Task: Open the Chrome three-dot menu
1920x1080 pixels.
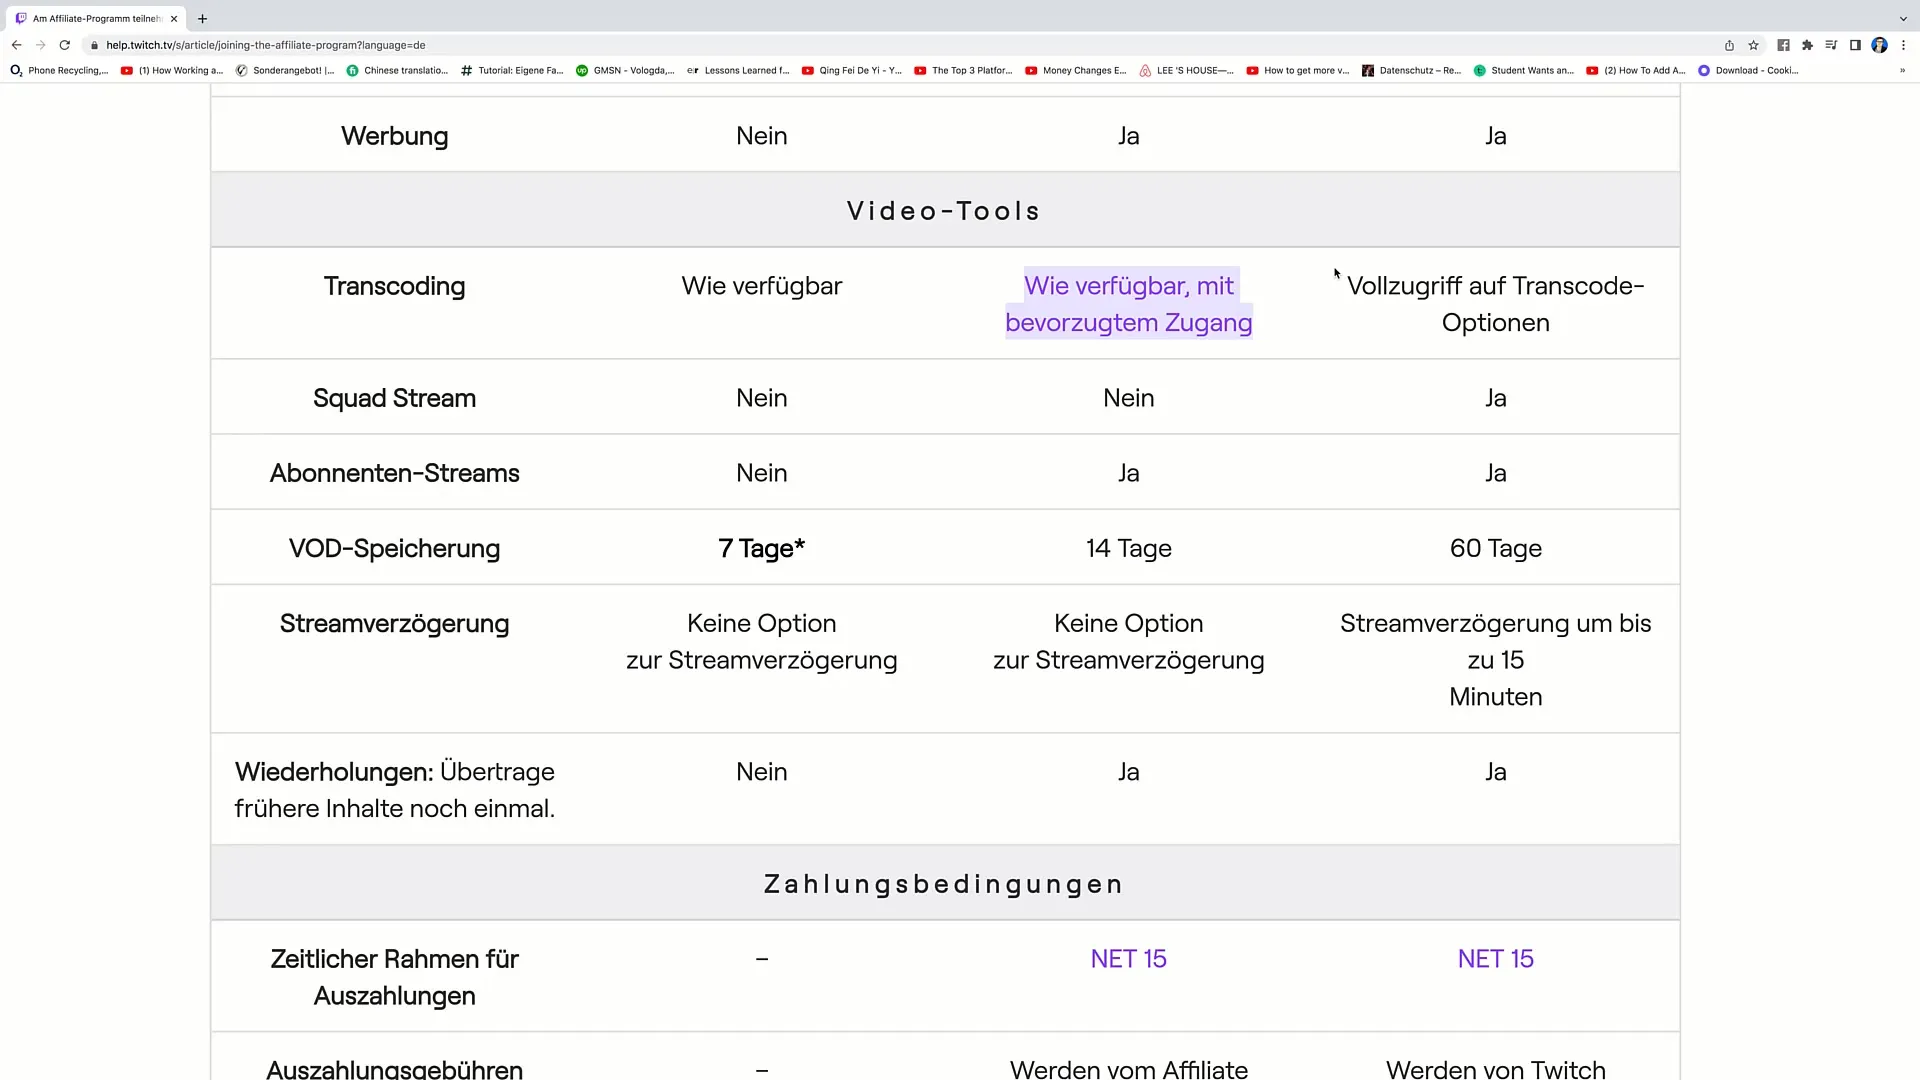Action: [x=1903, y=45]
